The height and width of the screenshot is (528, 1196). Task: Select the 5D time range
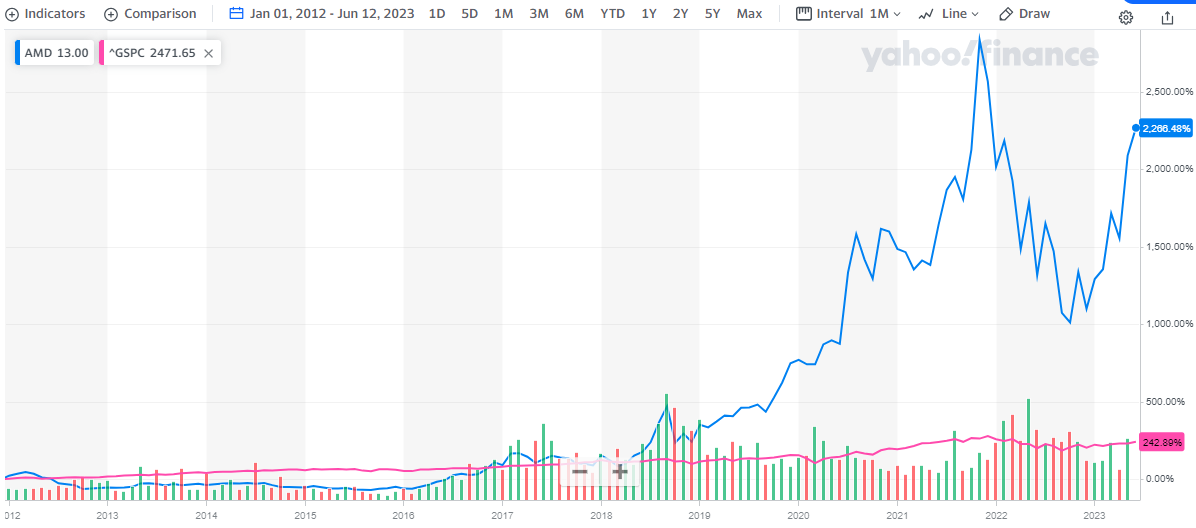(x=470, y=14)
